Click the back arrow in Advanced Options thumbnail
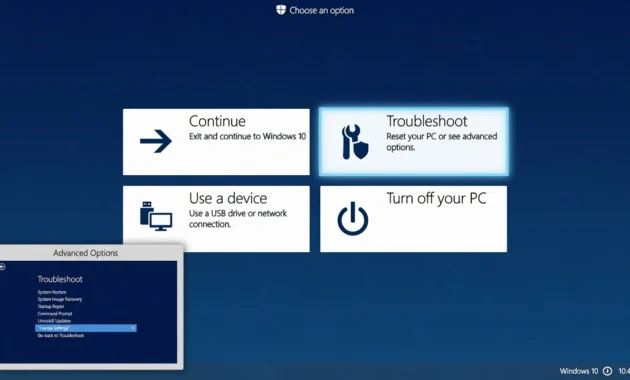 click(2, 267)
